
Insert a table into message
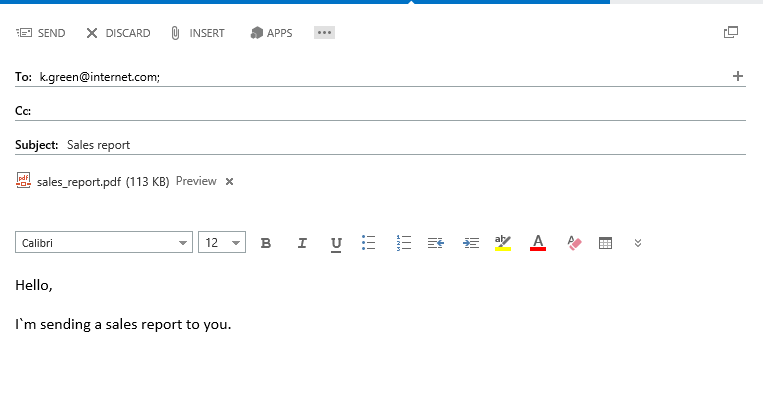pyautogui.click(x=605, y=243)
